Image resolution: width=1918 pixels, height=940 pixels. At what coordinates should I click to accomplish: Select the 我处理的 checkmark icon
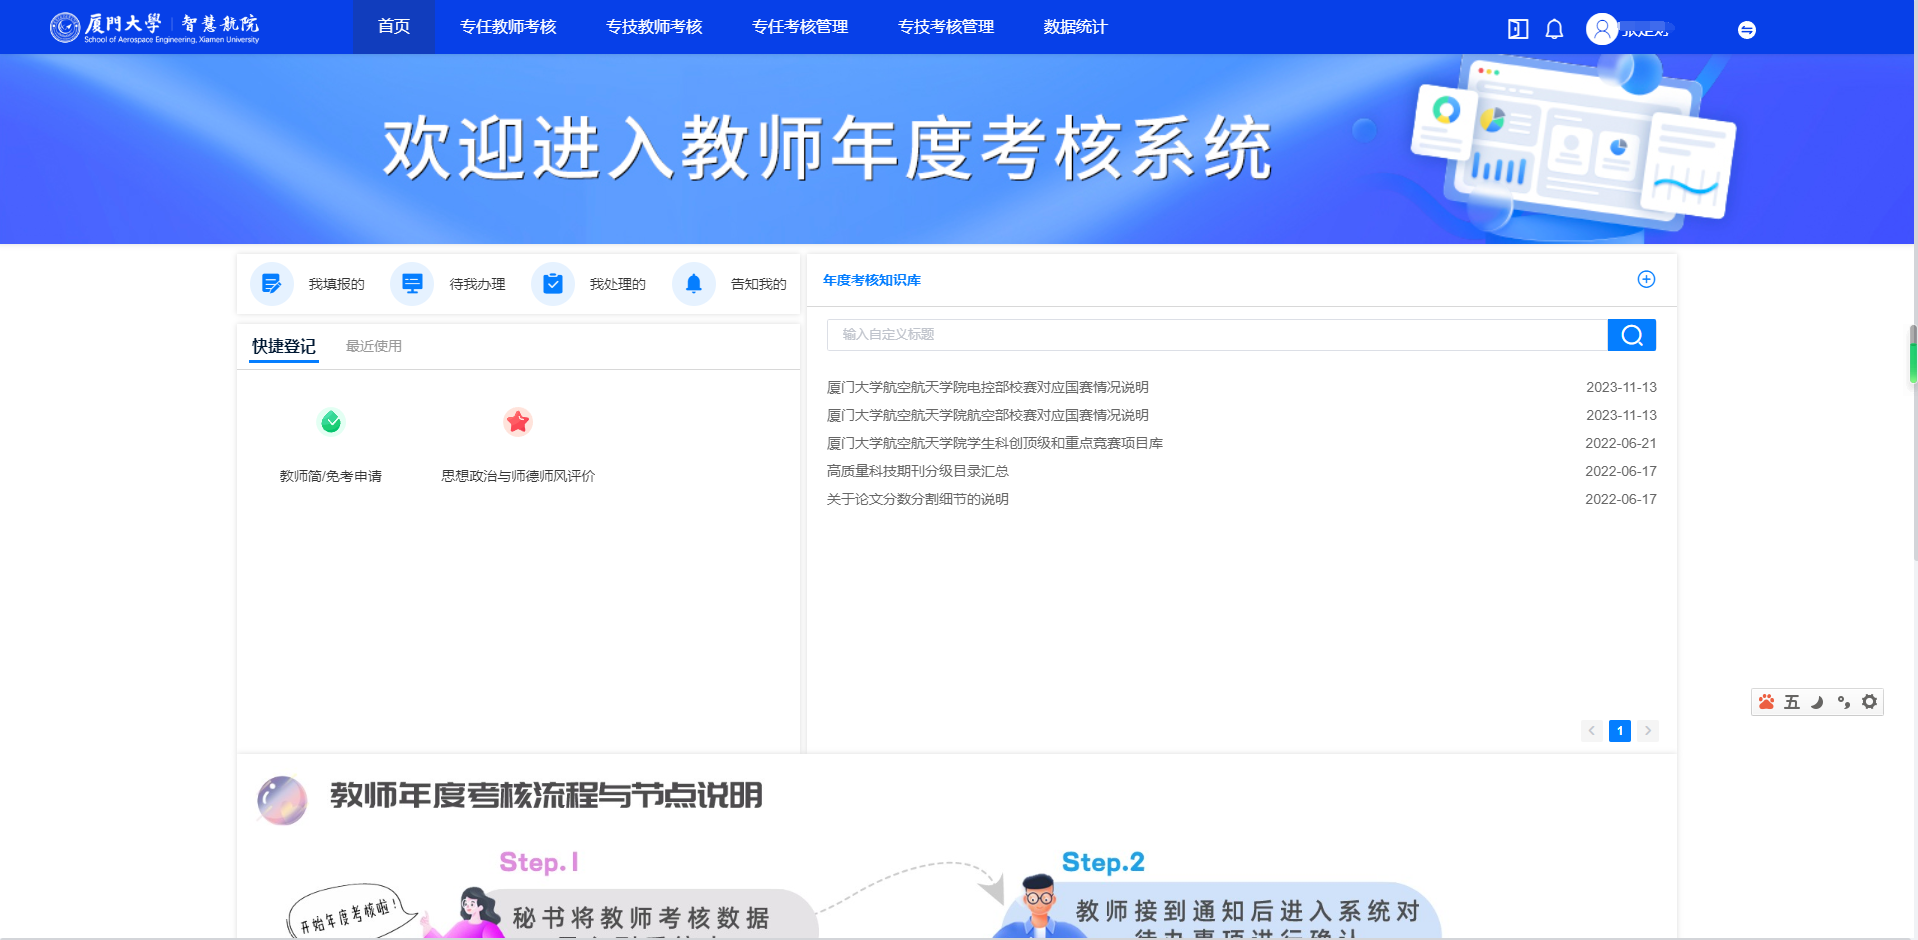coord(553,284)
